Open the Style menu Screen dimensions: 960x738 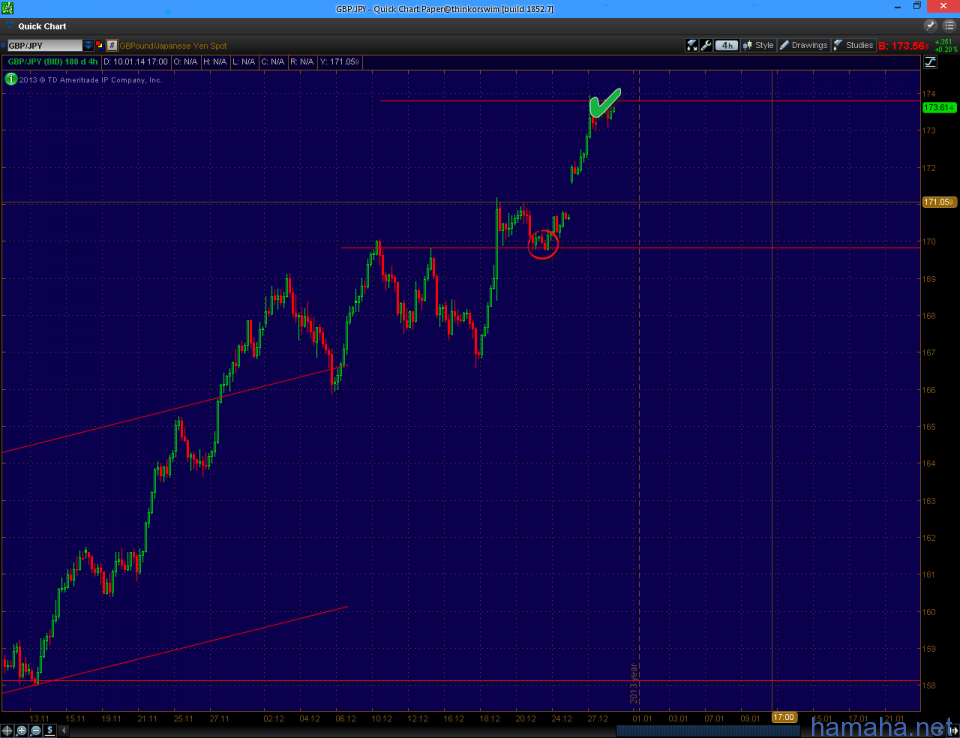click(x=758, y=45)
